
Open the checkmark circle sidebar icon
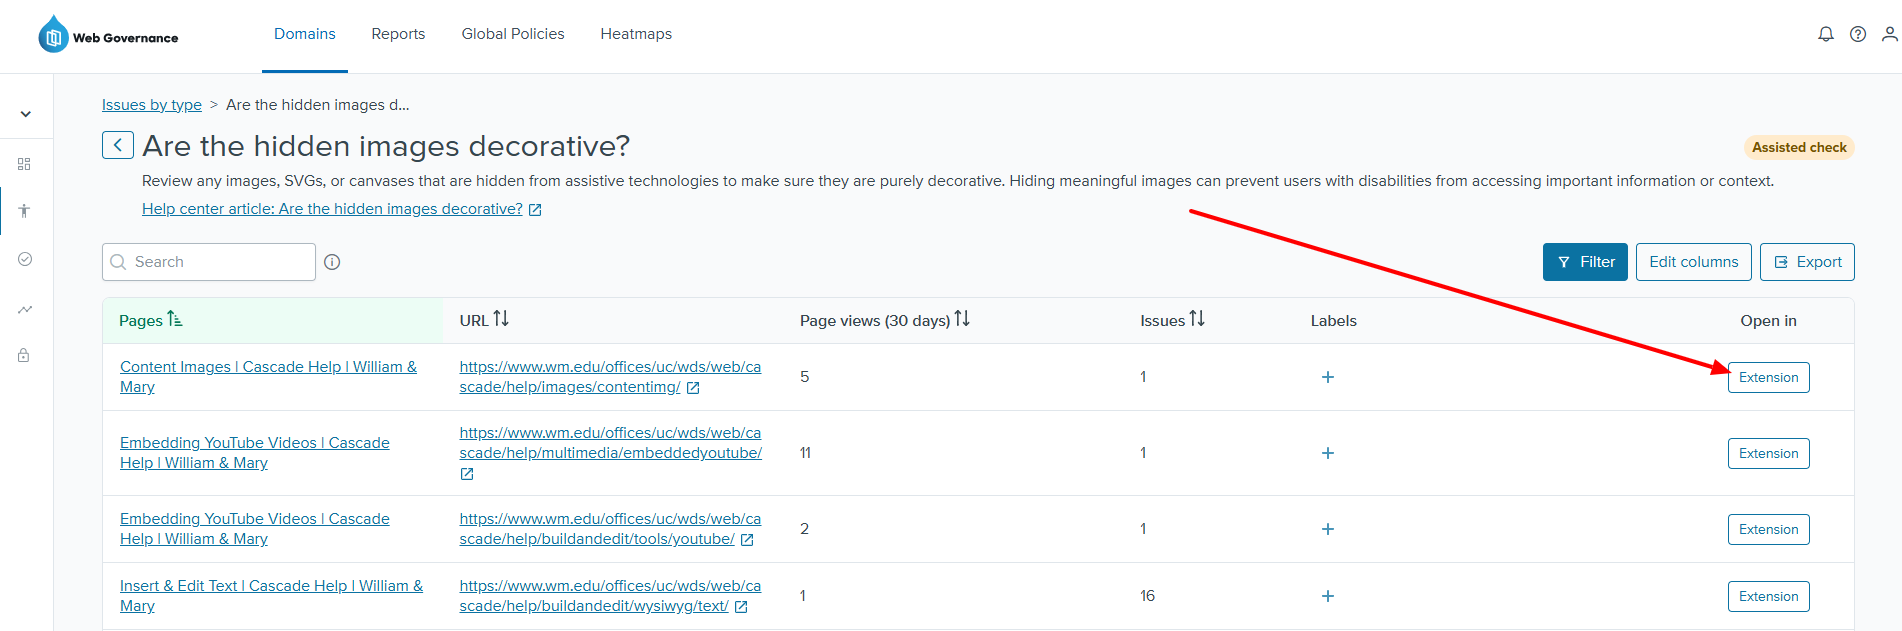(25, 259)
